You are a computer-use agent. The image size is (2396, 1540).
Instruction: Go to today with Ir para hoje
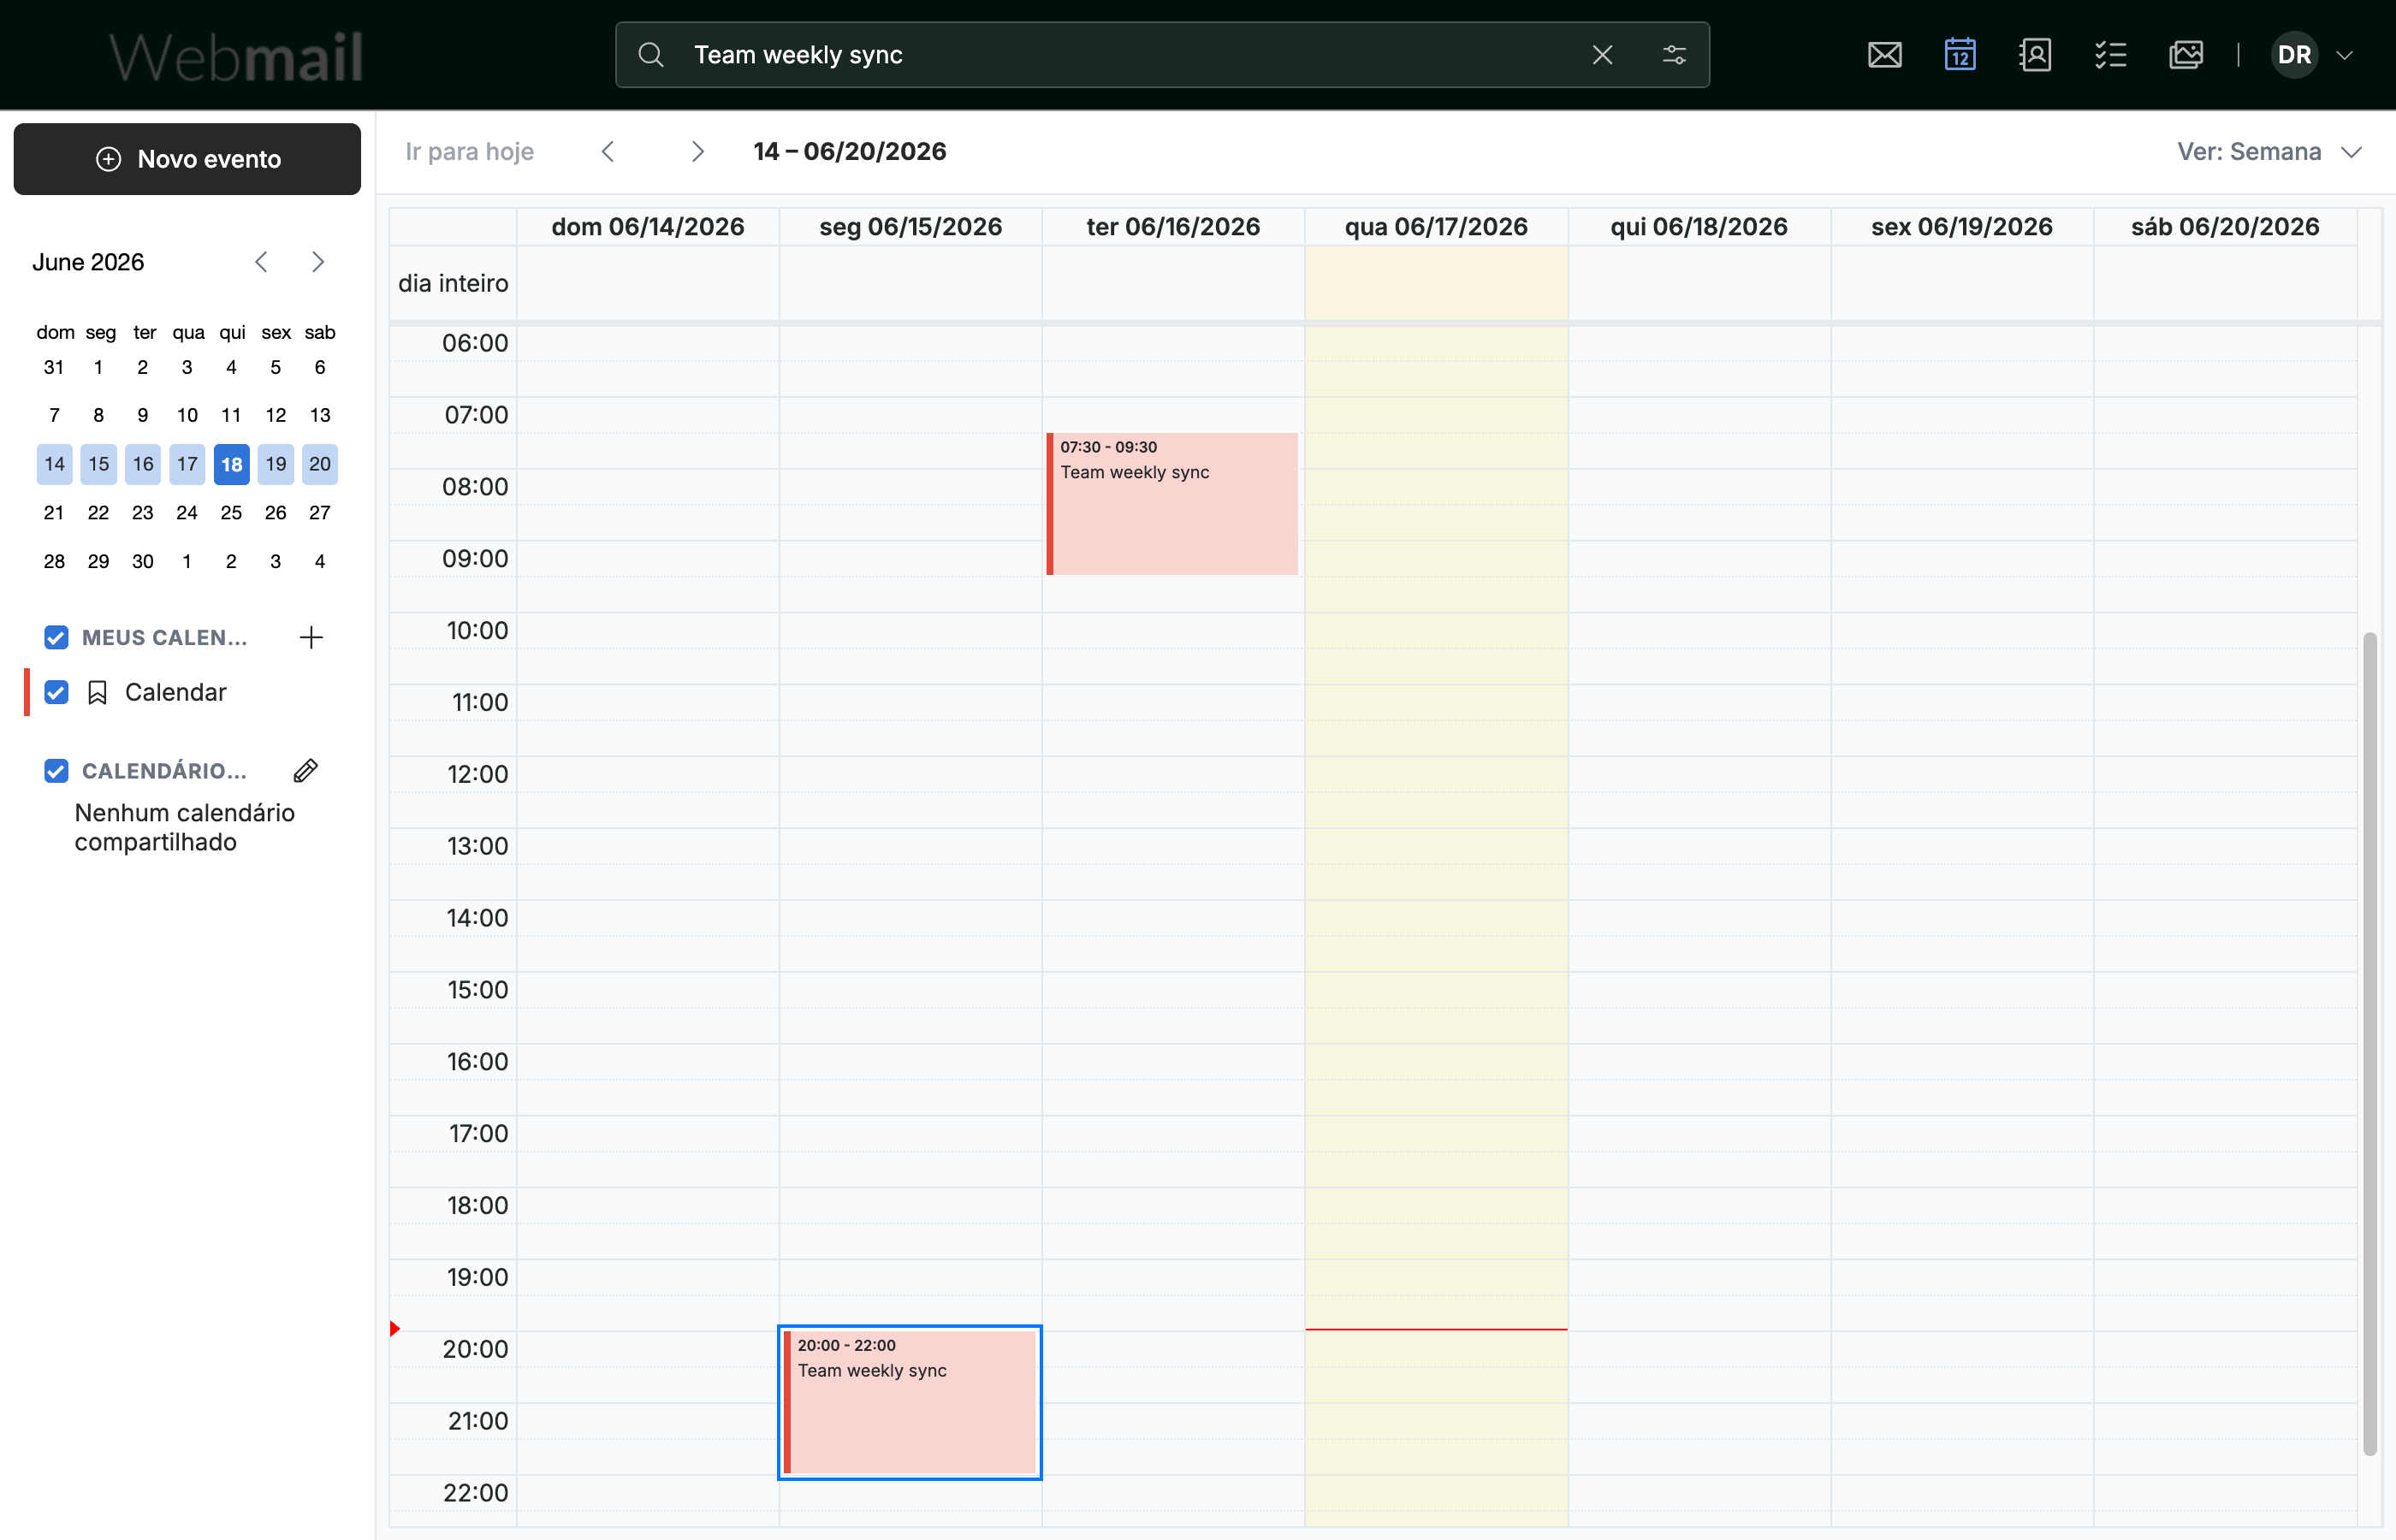[x=469, y=151]
